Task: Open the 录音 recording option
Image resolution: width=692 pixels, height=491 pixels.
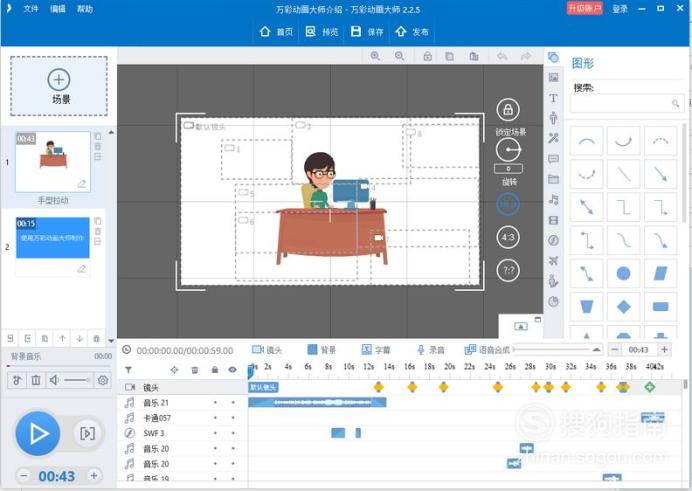Action: point(431,350)
